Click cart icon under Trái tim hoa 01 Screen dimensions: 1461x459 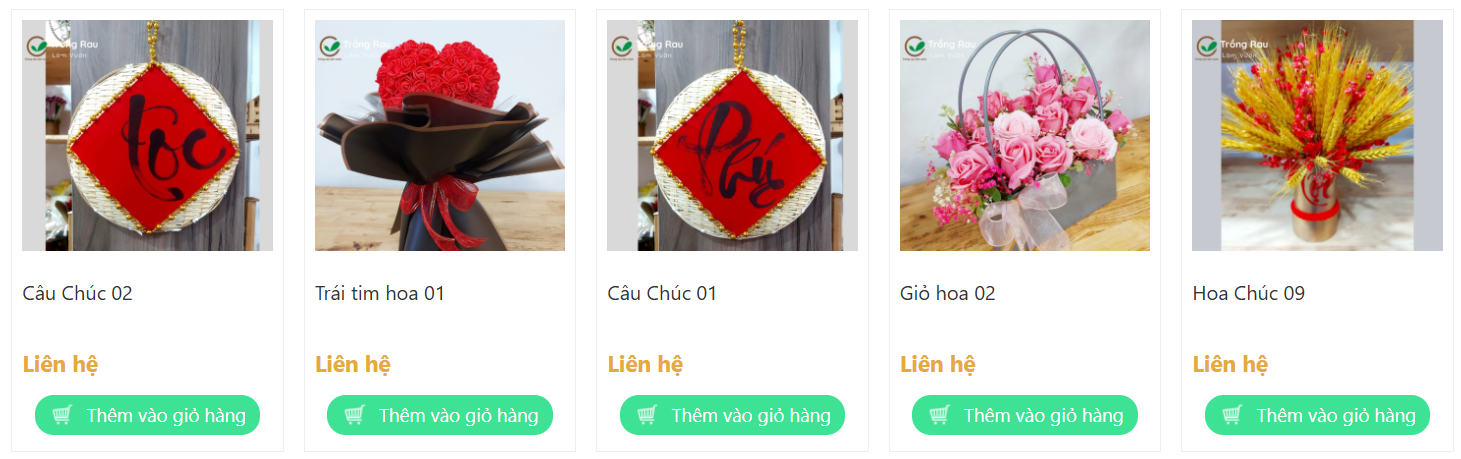(x=355, y=415)
